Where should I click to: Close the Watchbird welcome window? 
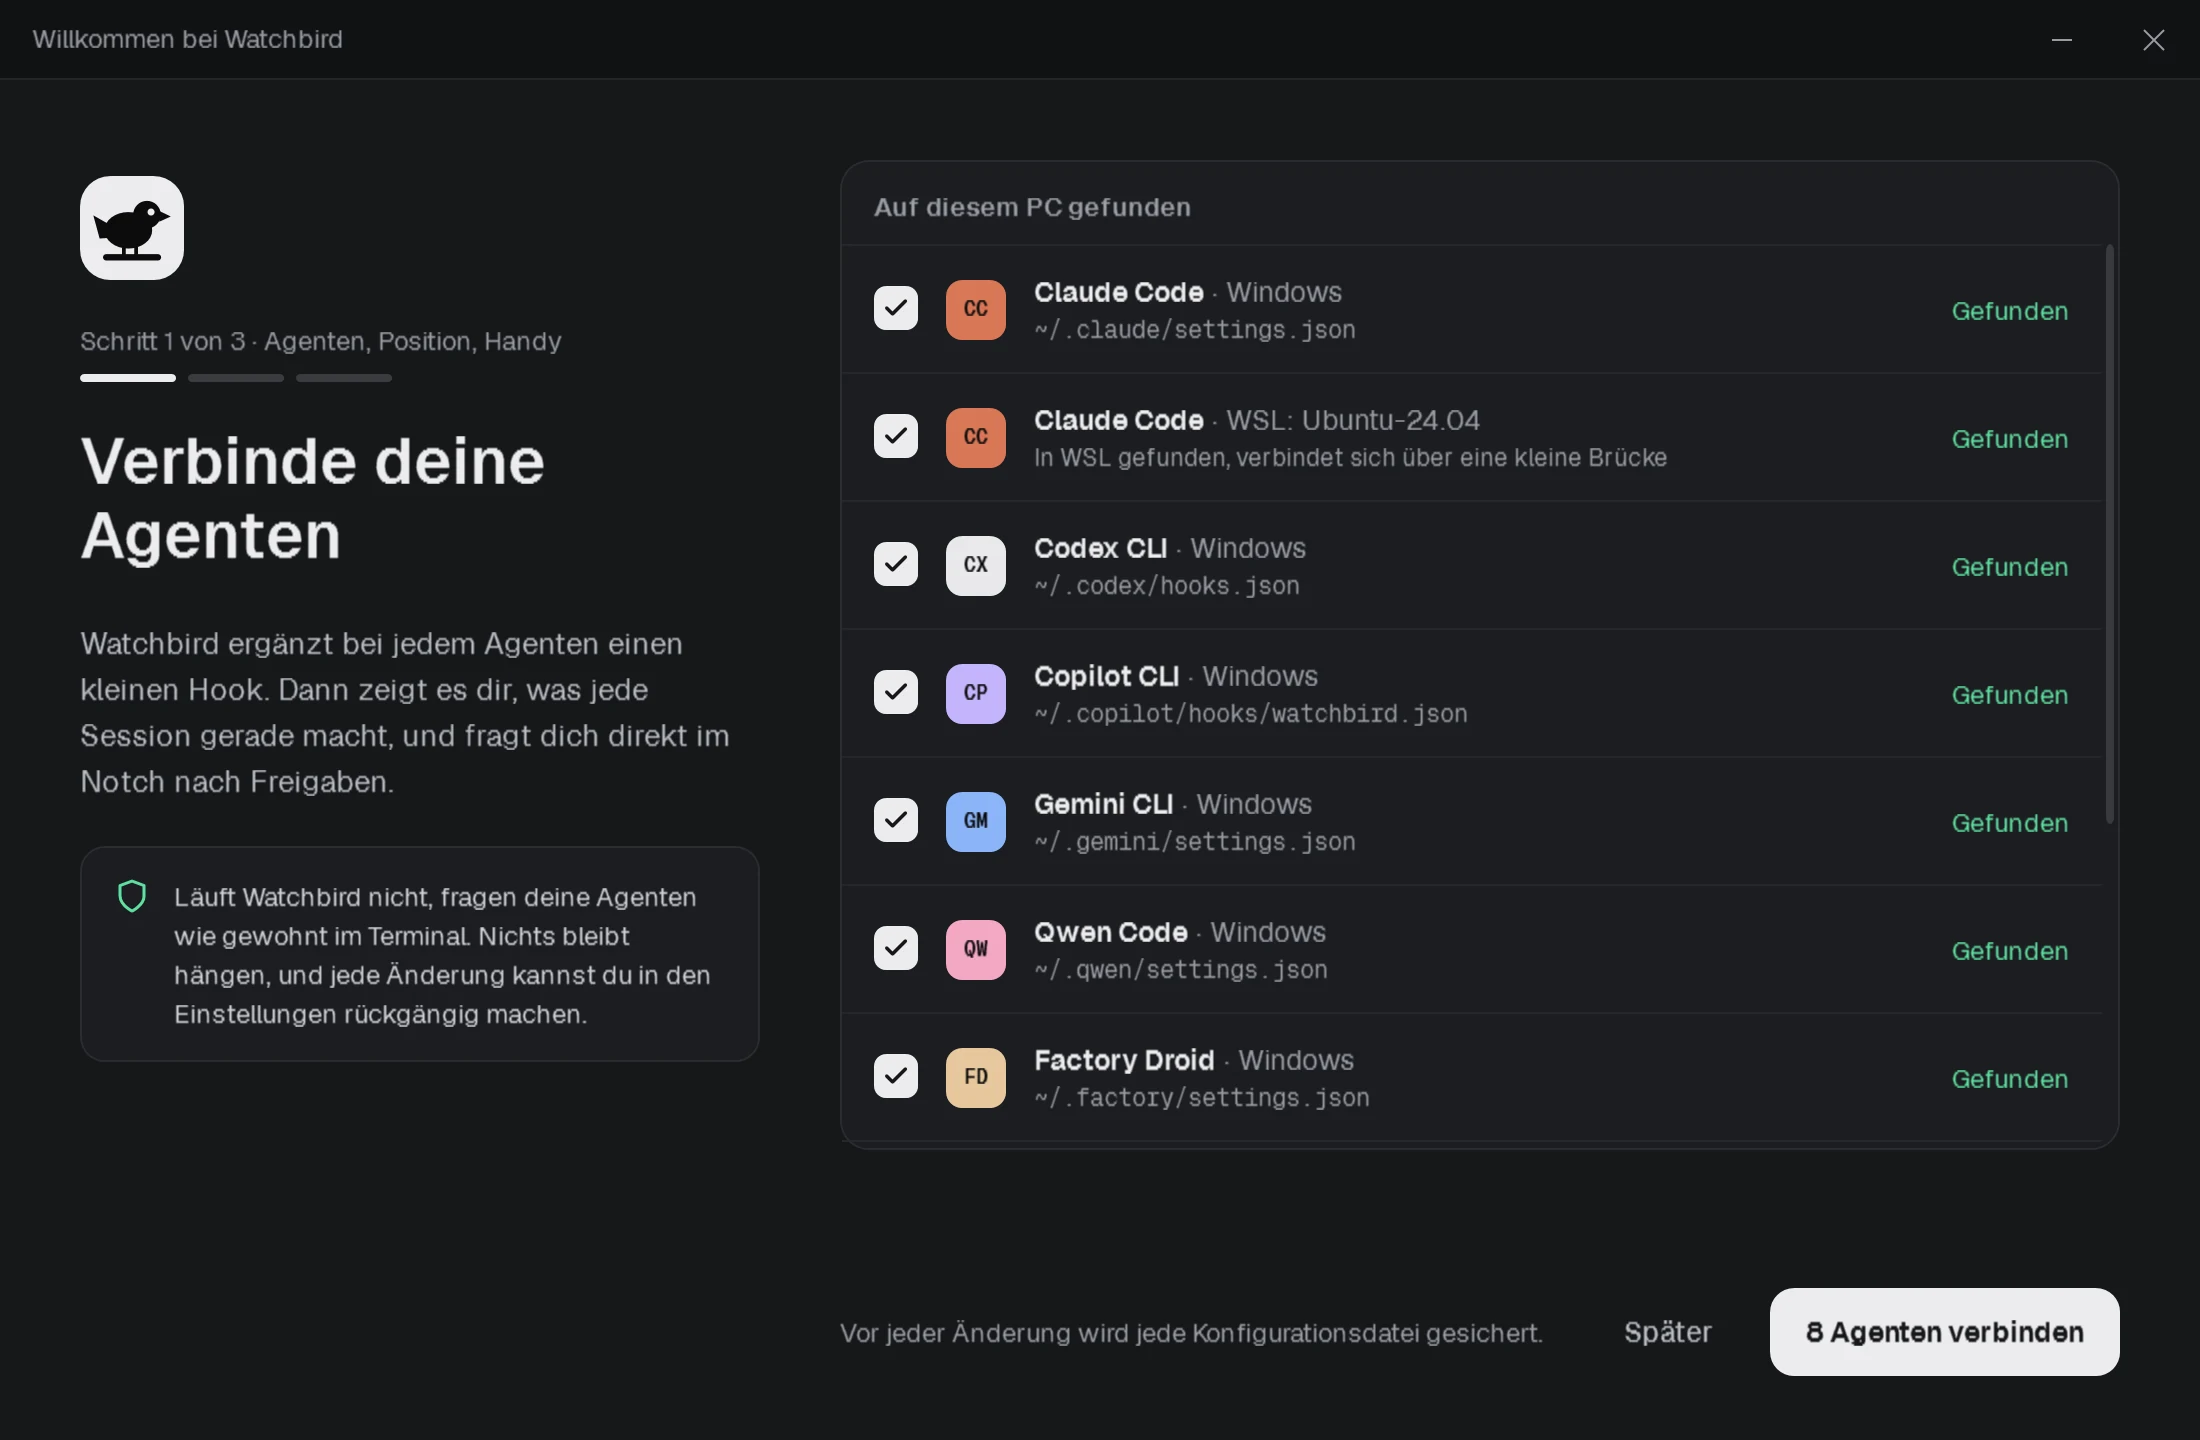click(2154, 40)
